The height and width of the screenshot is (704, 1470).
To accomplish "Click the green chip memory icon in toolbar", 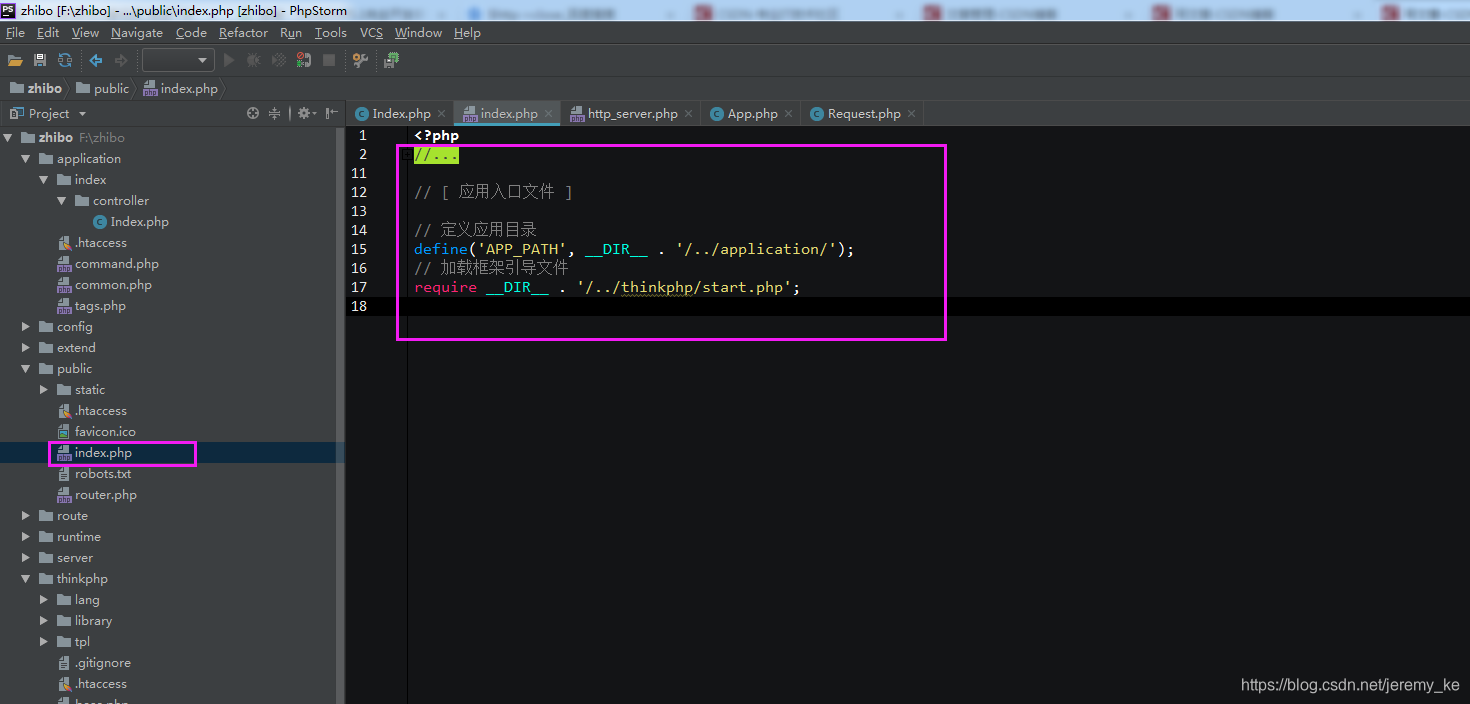I will (391, 61).
